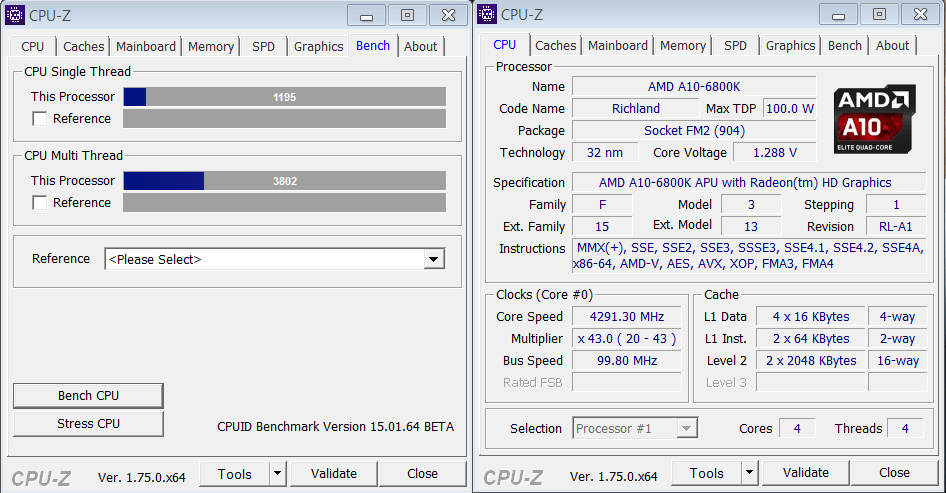Switch to the Mainboard tab in left window

point(146,46)
